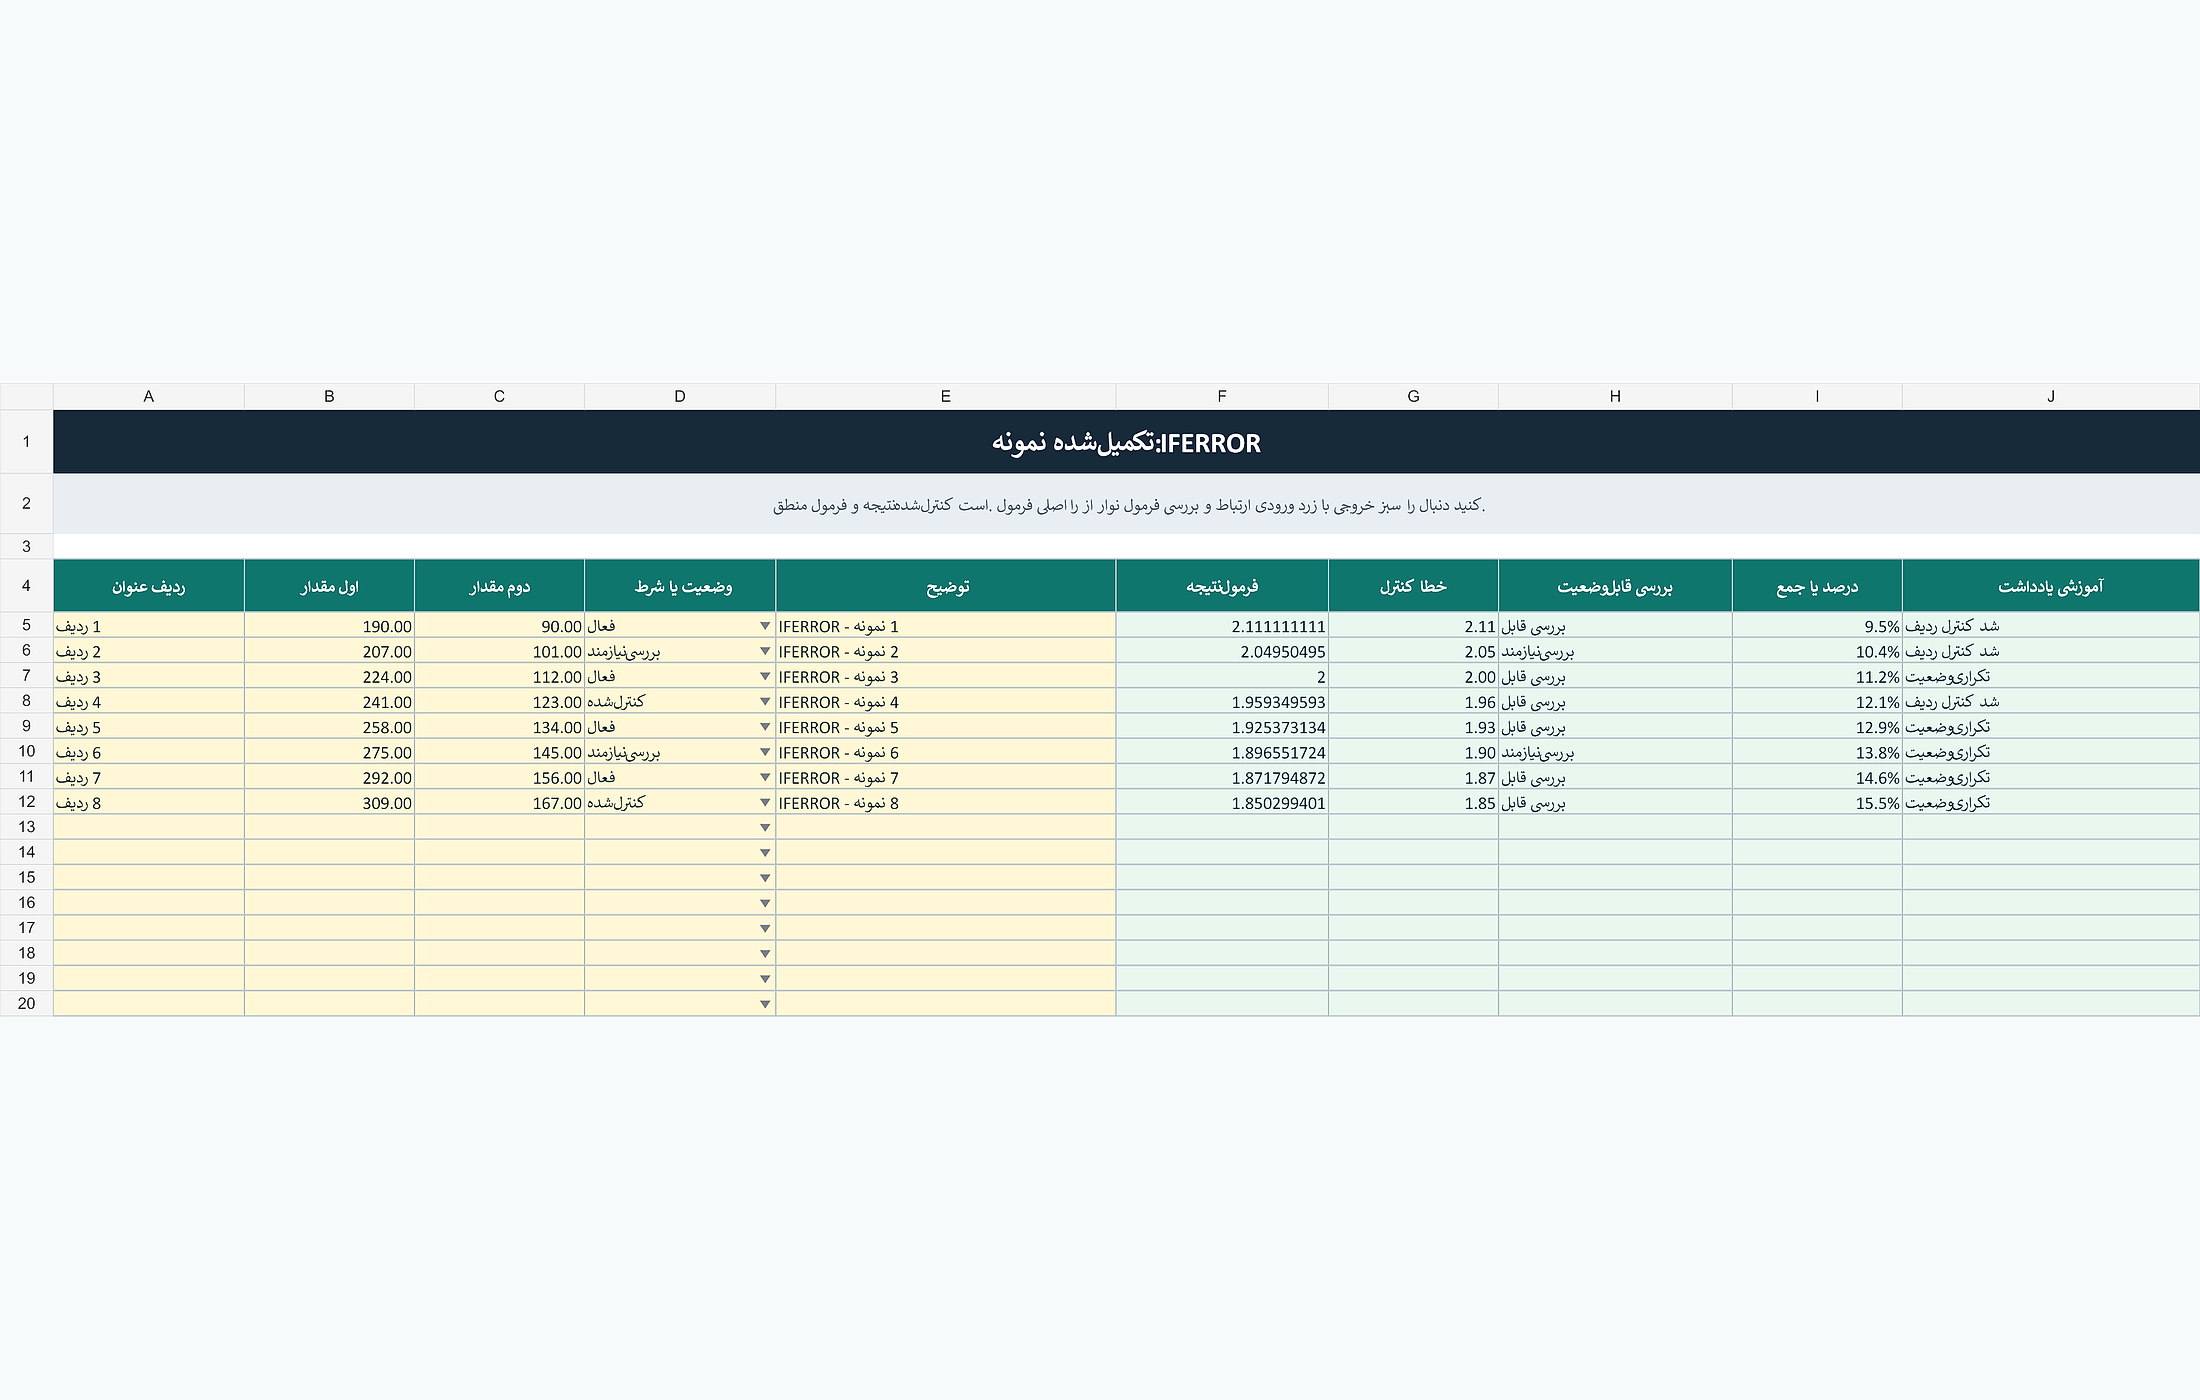Click control cell showing 2.00
Viewport: 2200px width, 1400px height.
pyautogui.click(x=1413, y=676)
